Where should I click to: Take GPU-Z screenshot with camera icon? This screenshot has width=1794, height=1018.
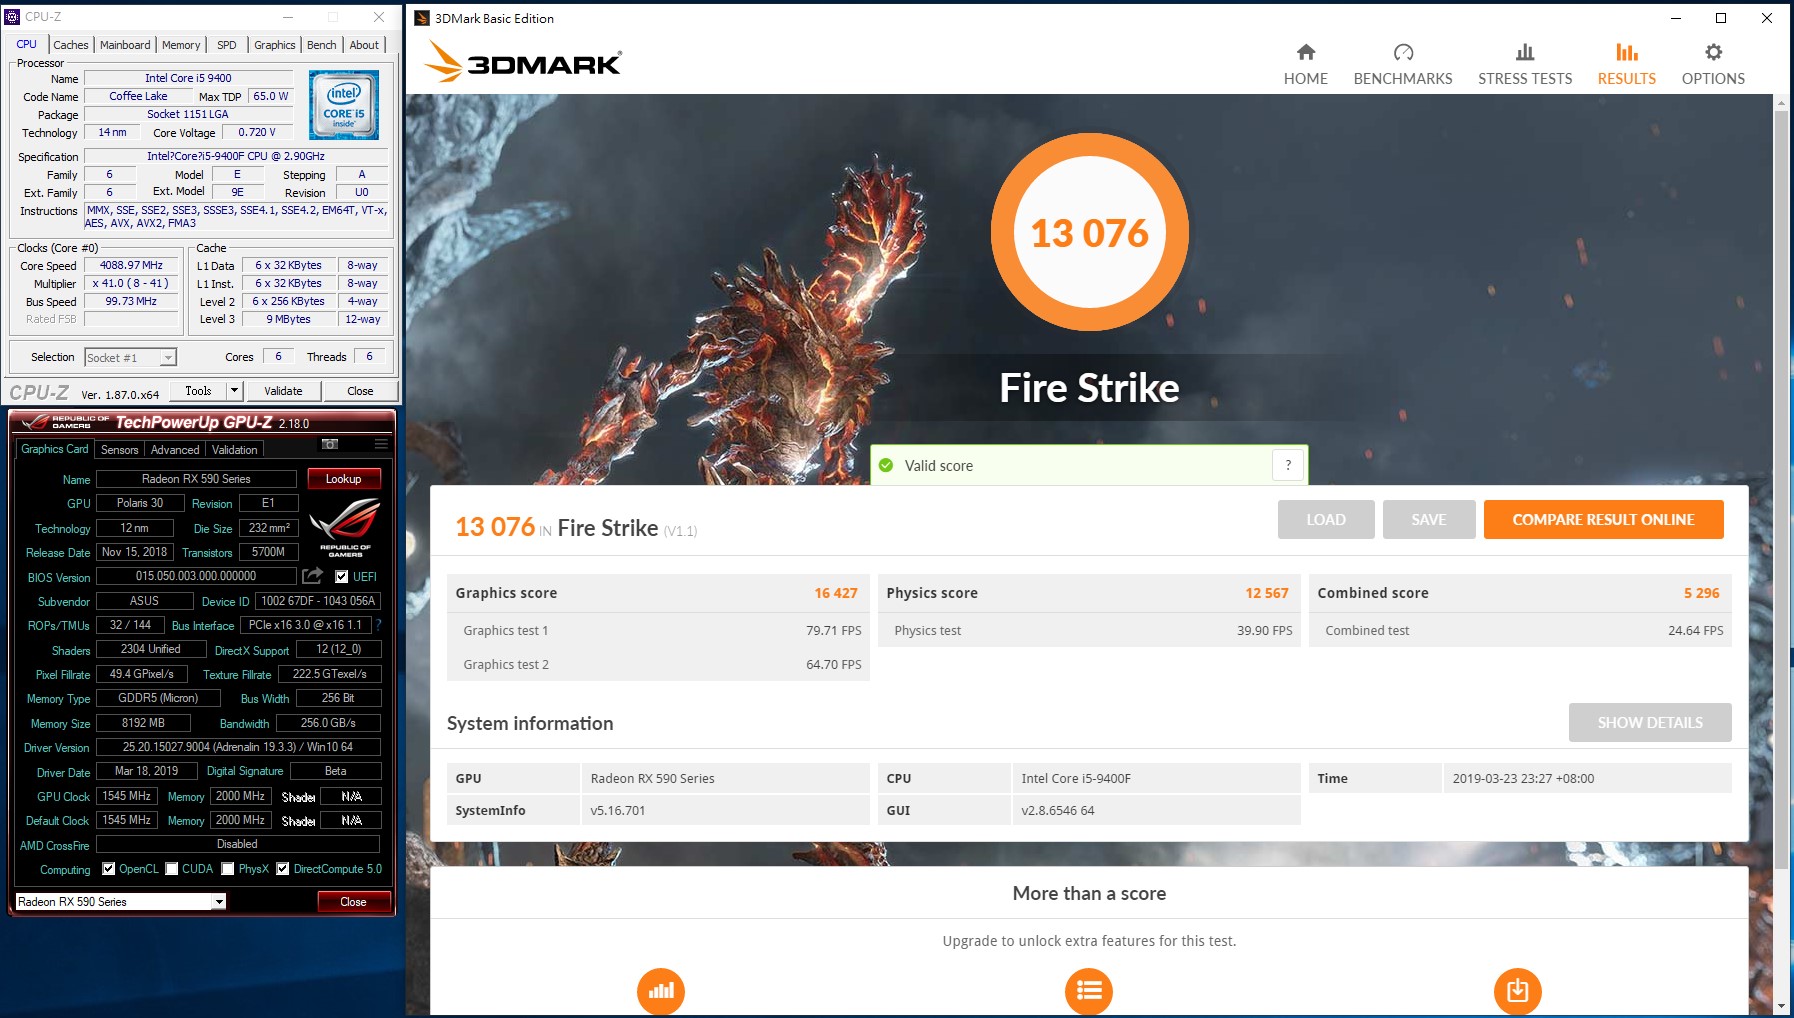click(x=330, y=444)
